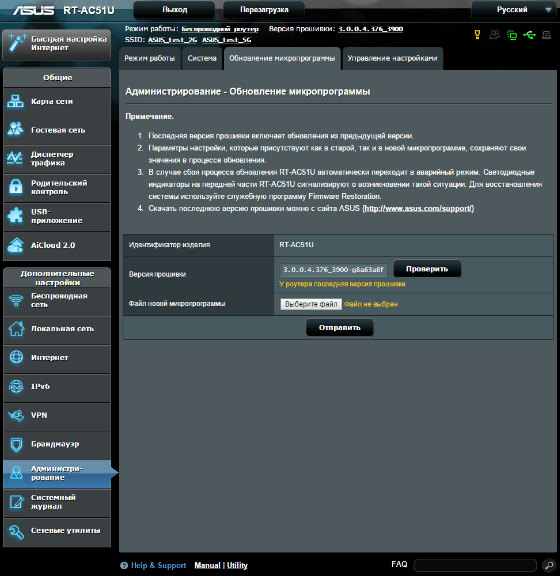
Task: Click the firmware version link in header
Action: 370,29
